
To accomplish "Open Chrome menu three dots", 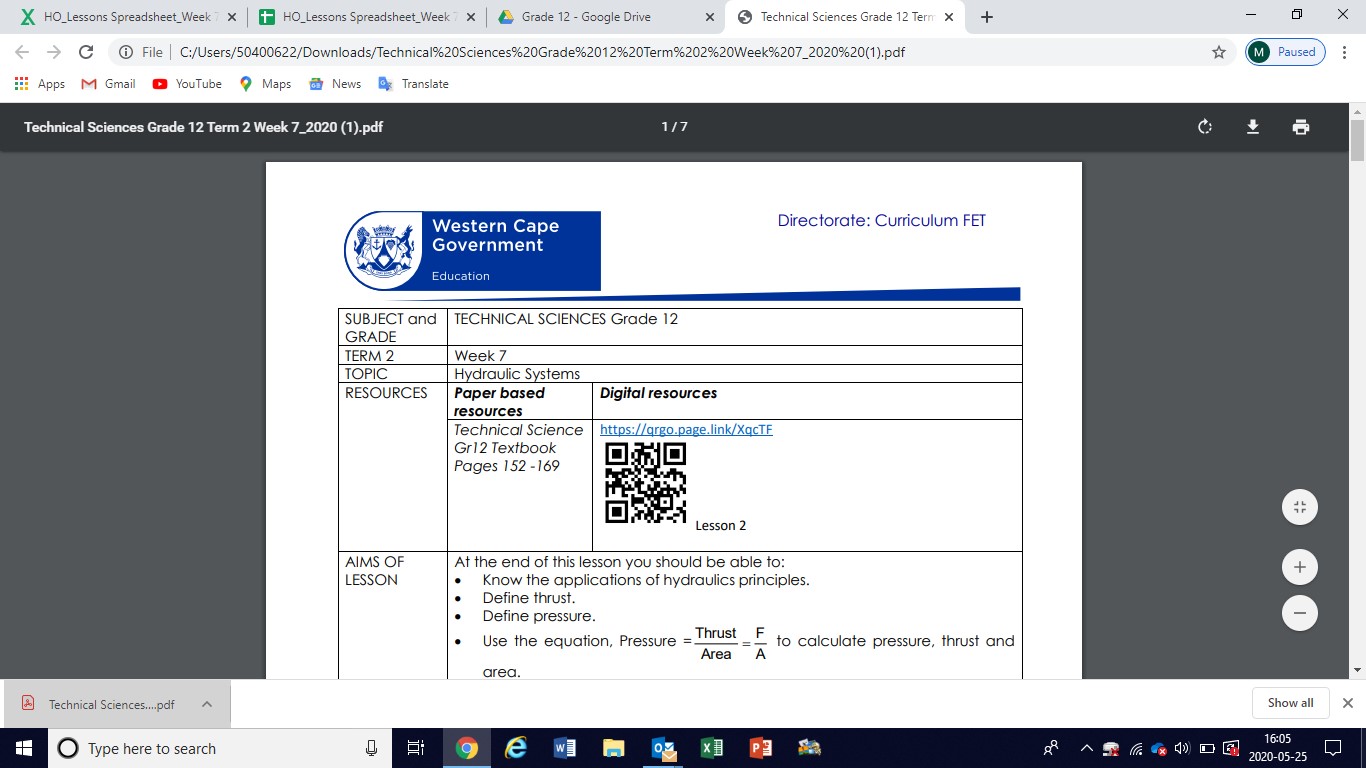I will pos(1345,52).
